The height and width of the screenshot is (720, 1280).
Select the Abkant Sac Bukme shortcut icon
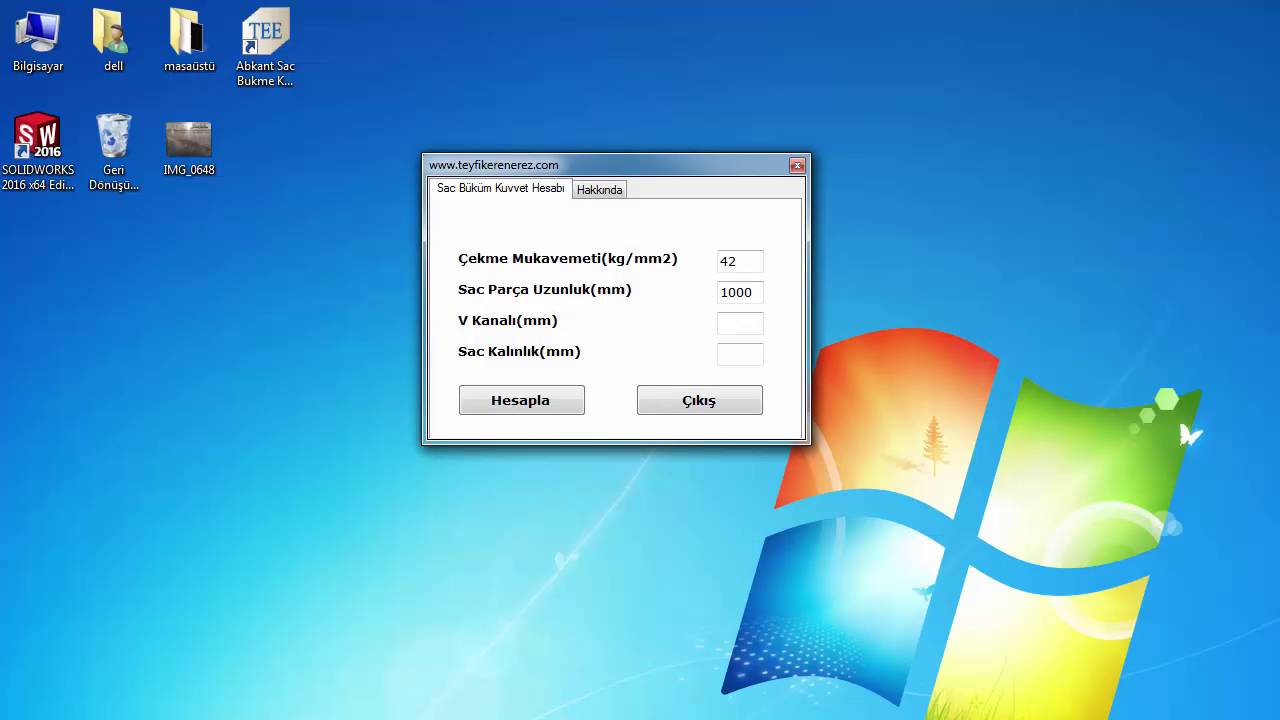click(265, 47)
